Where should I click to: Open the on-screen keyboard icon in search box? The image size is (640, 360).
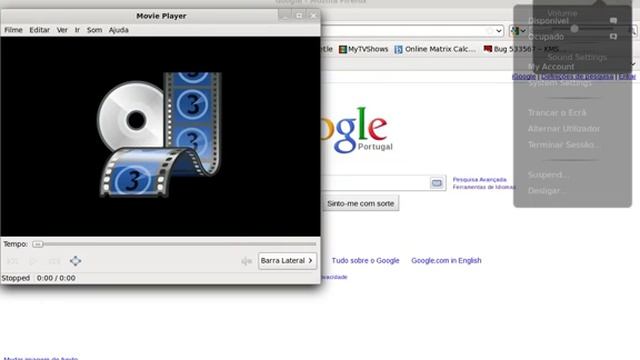(x=437, y=183)
